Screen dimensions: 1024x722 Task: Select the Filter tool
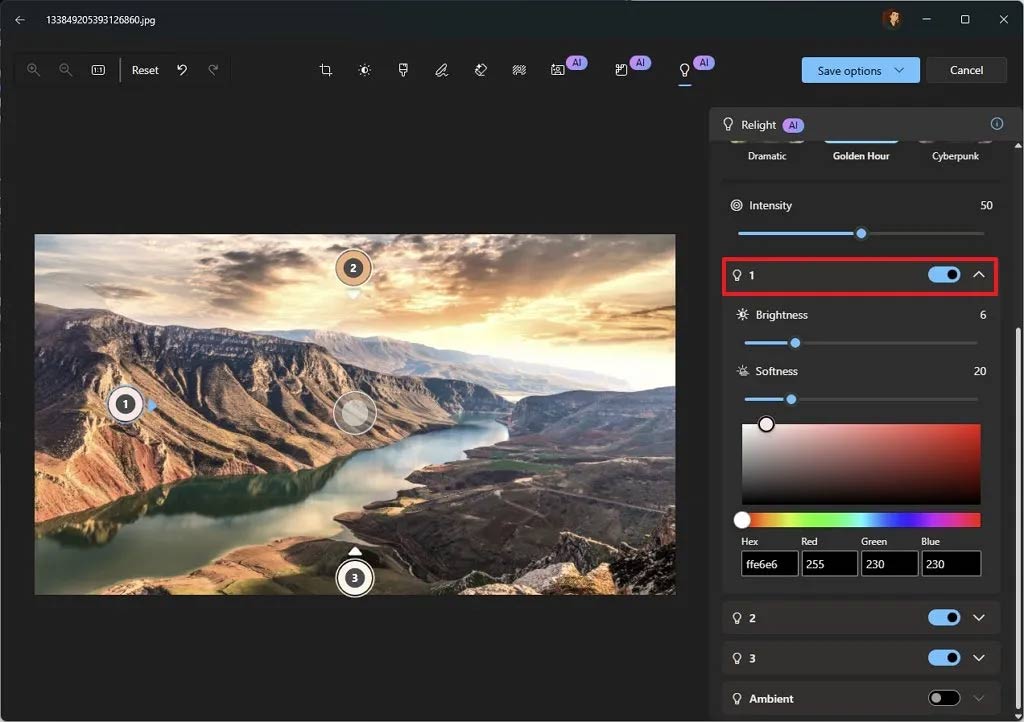click(x=403, y=70)
